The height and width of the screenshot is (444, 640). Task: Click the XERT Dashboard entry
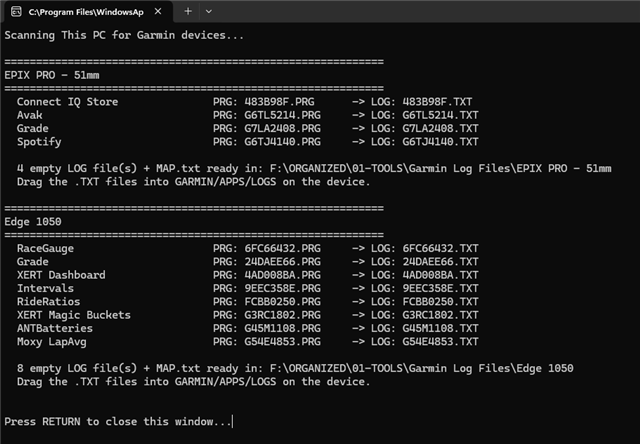61,275
